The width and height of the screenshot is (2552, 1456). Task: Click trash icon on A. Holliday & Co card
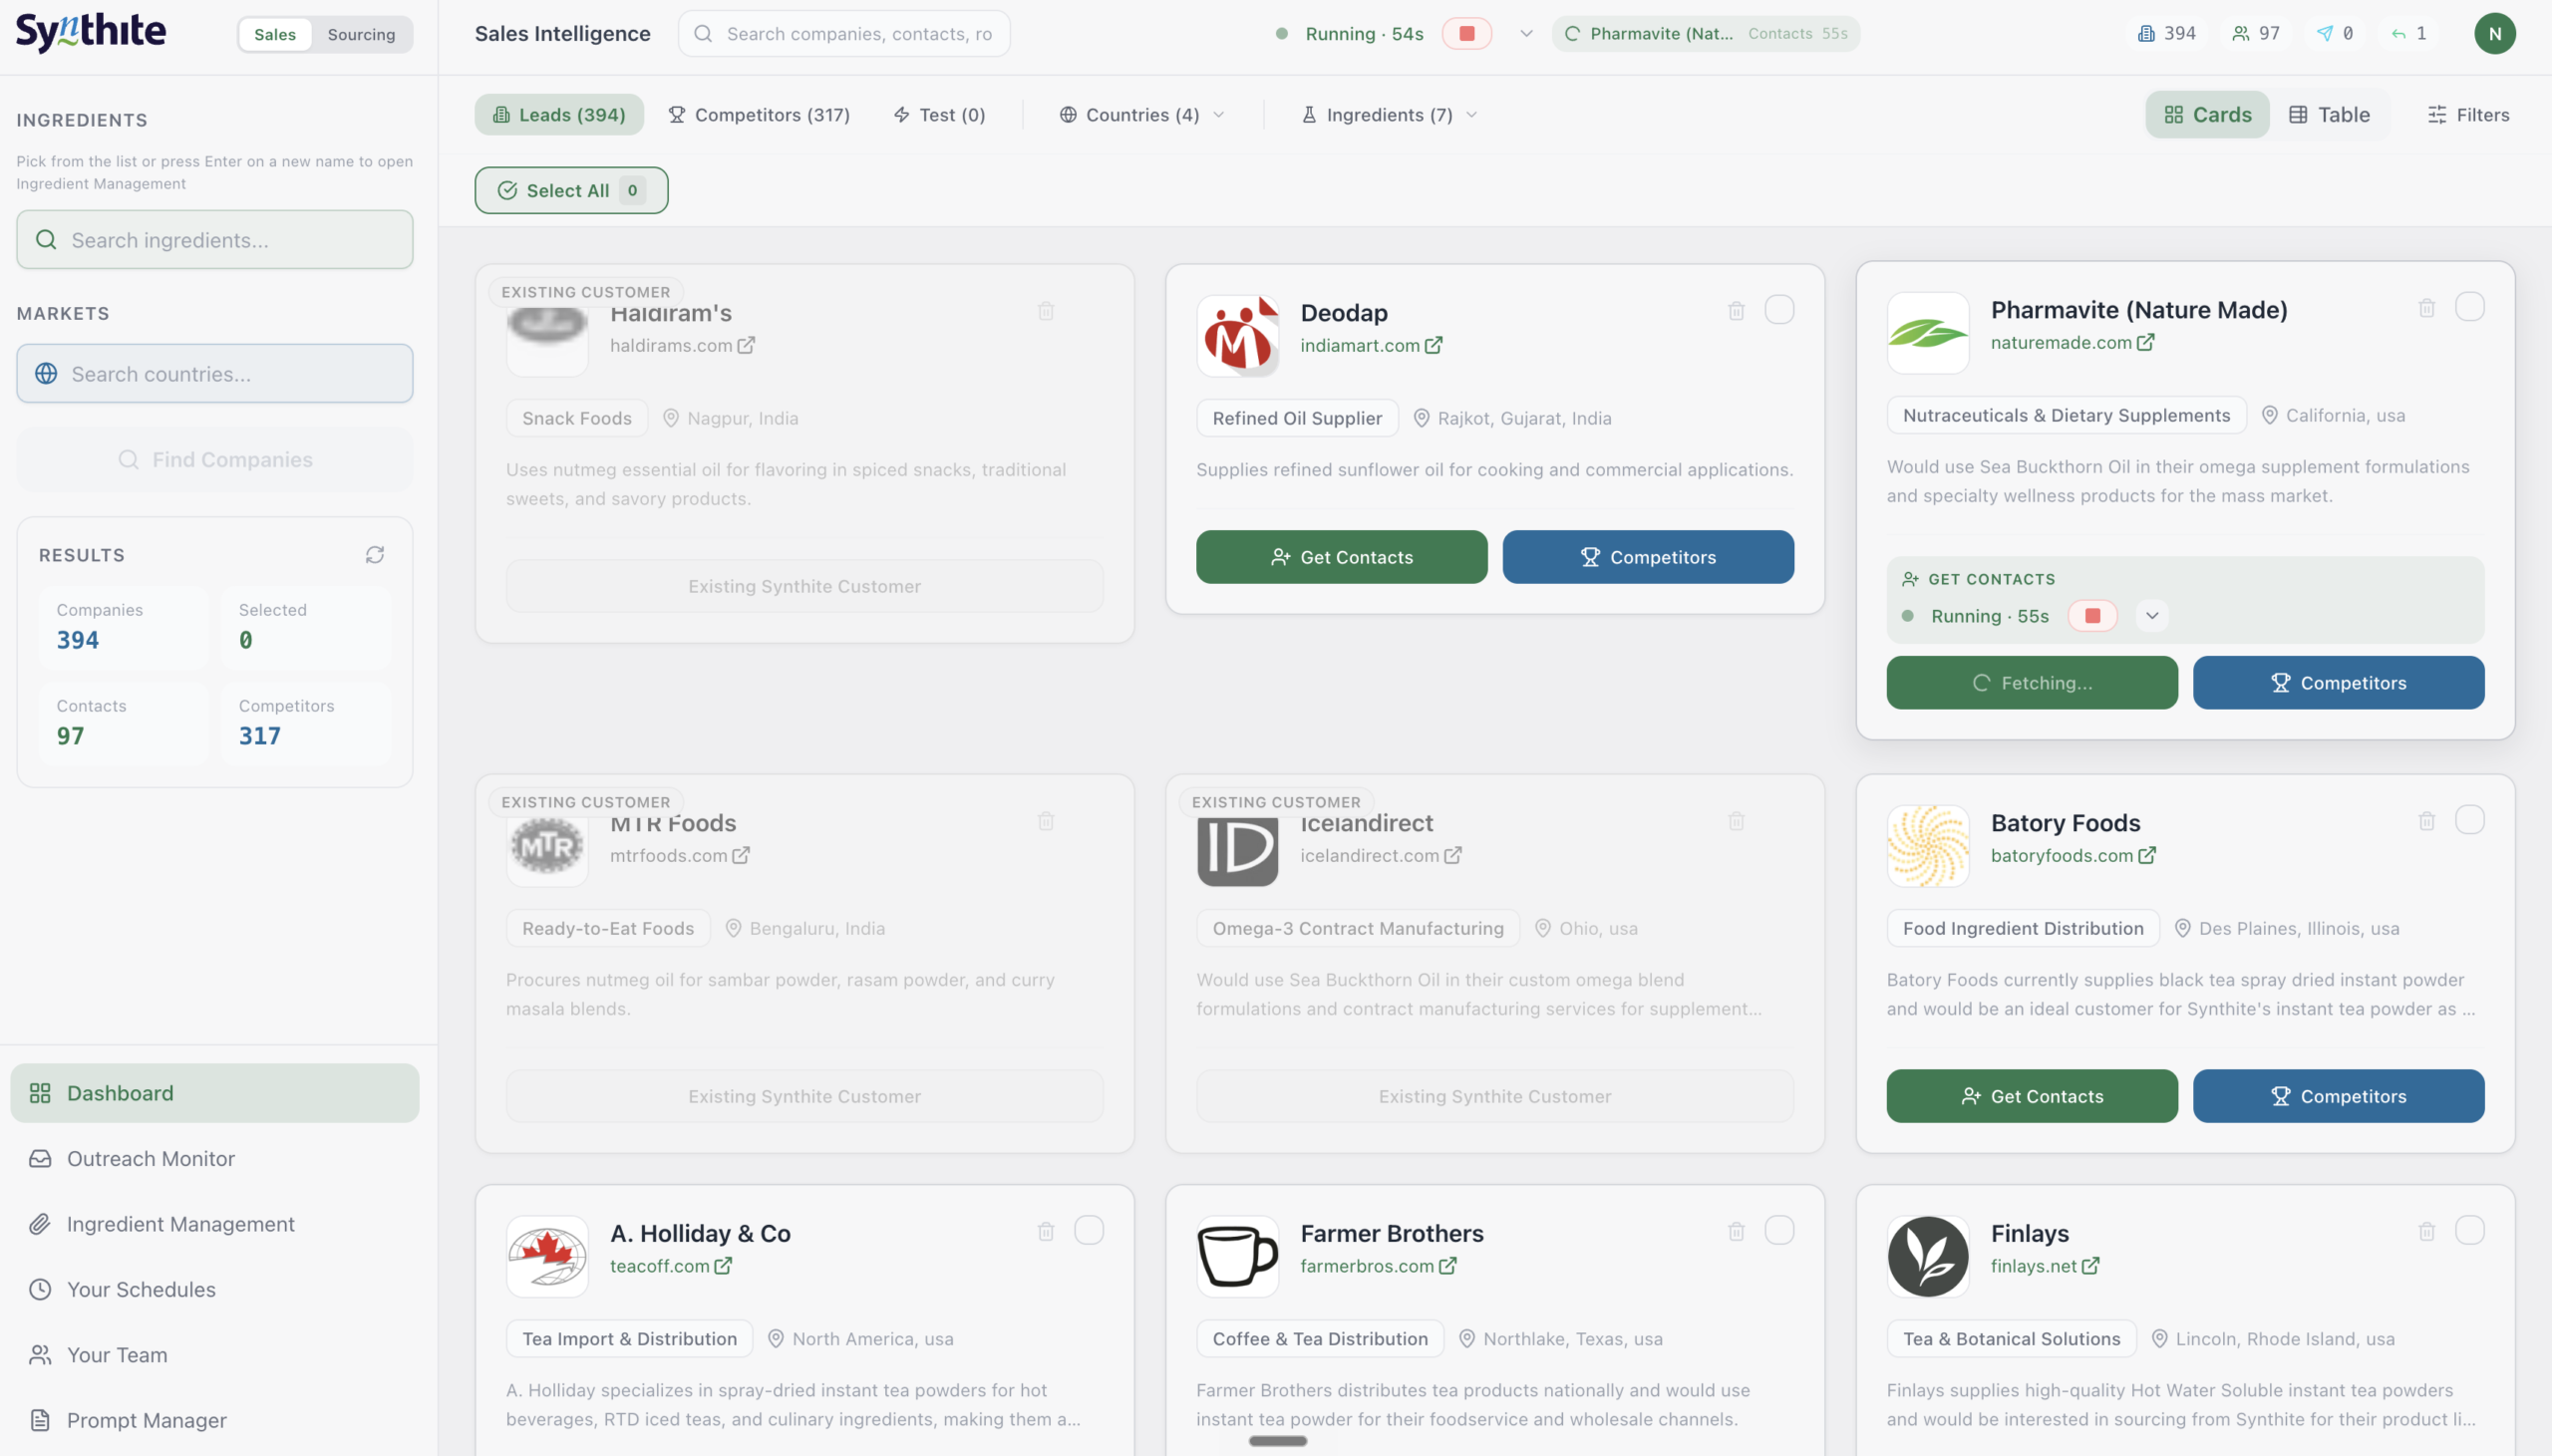tap(1046, 1231)
